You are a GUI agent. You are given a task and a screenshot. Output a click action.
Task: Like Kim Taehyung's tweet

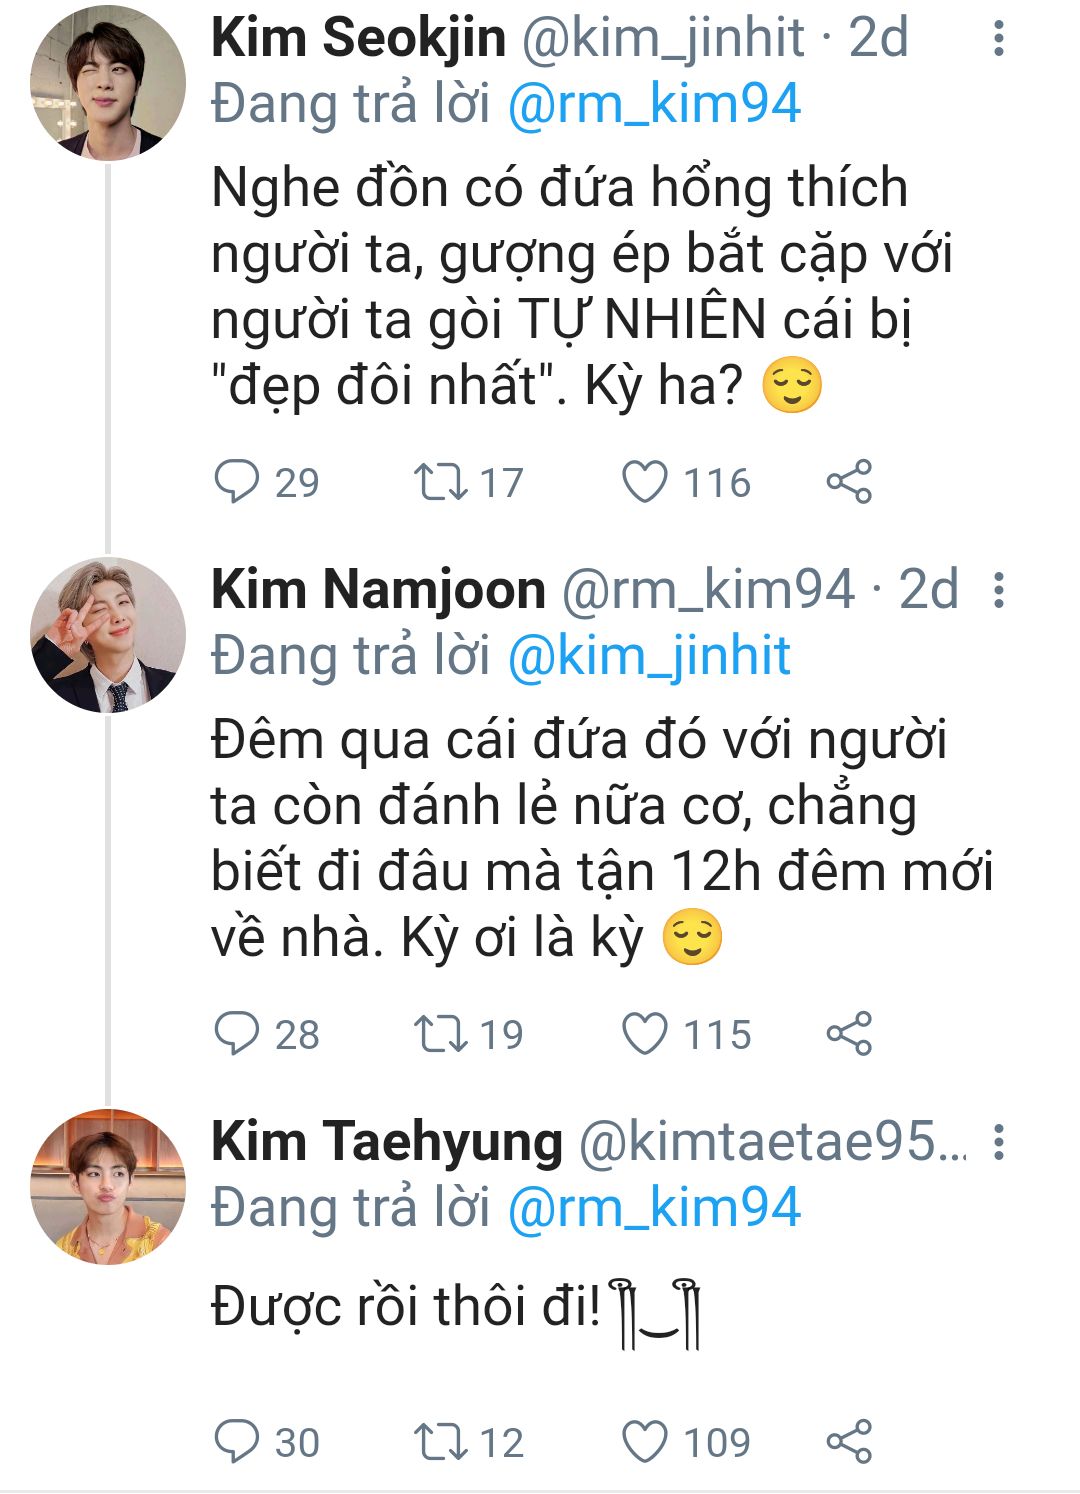coord(645,1442)
